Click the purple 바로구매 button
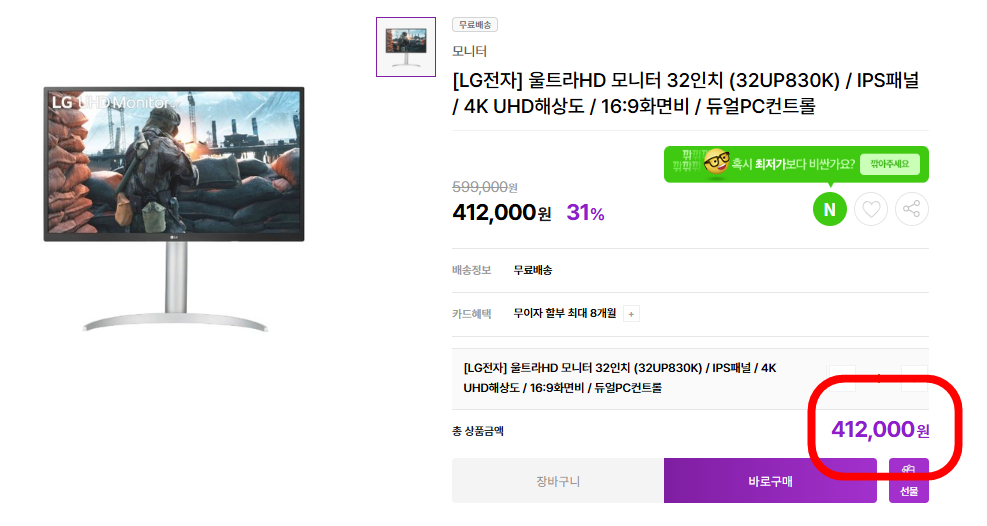The width and height of the screenshot is (987, 526). click(x=770, y=481)
